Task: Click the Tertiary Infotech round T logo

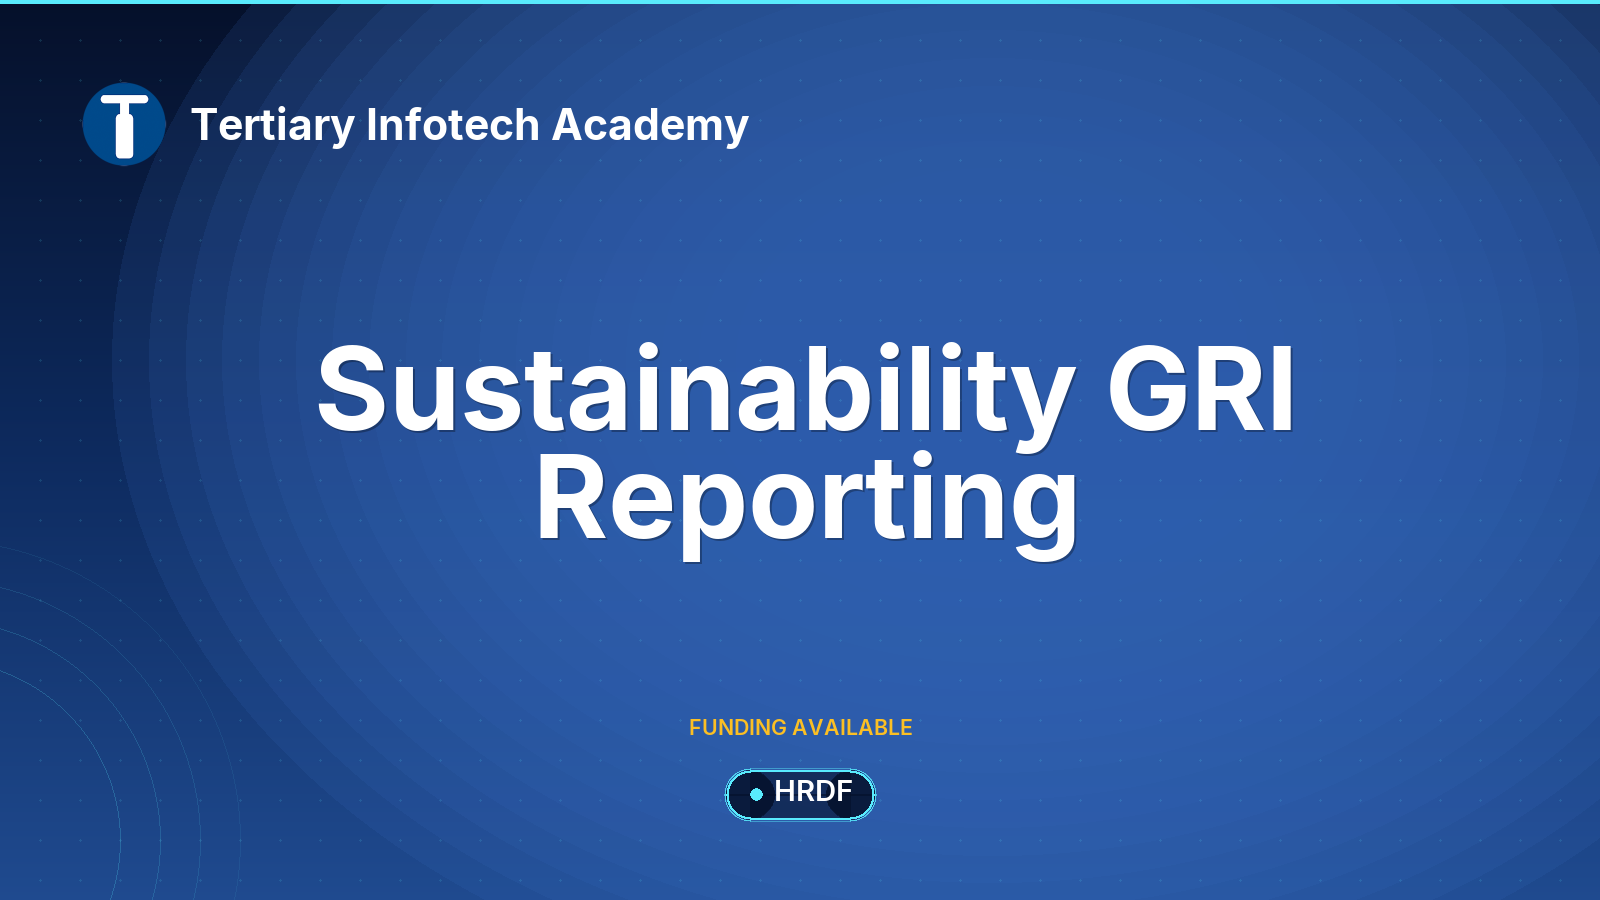Action: 124,124
